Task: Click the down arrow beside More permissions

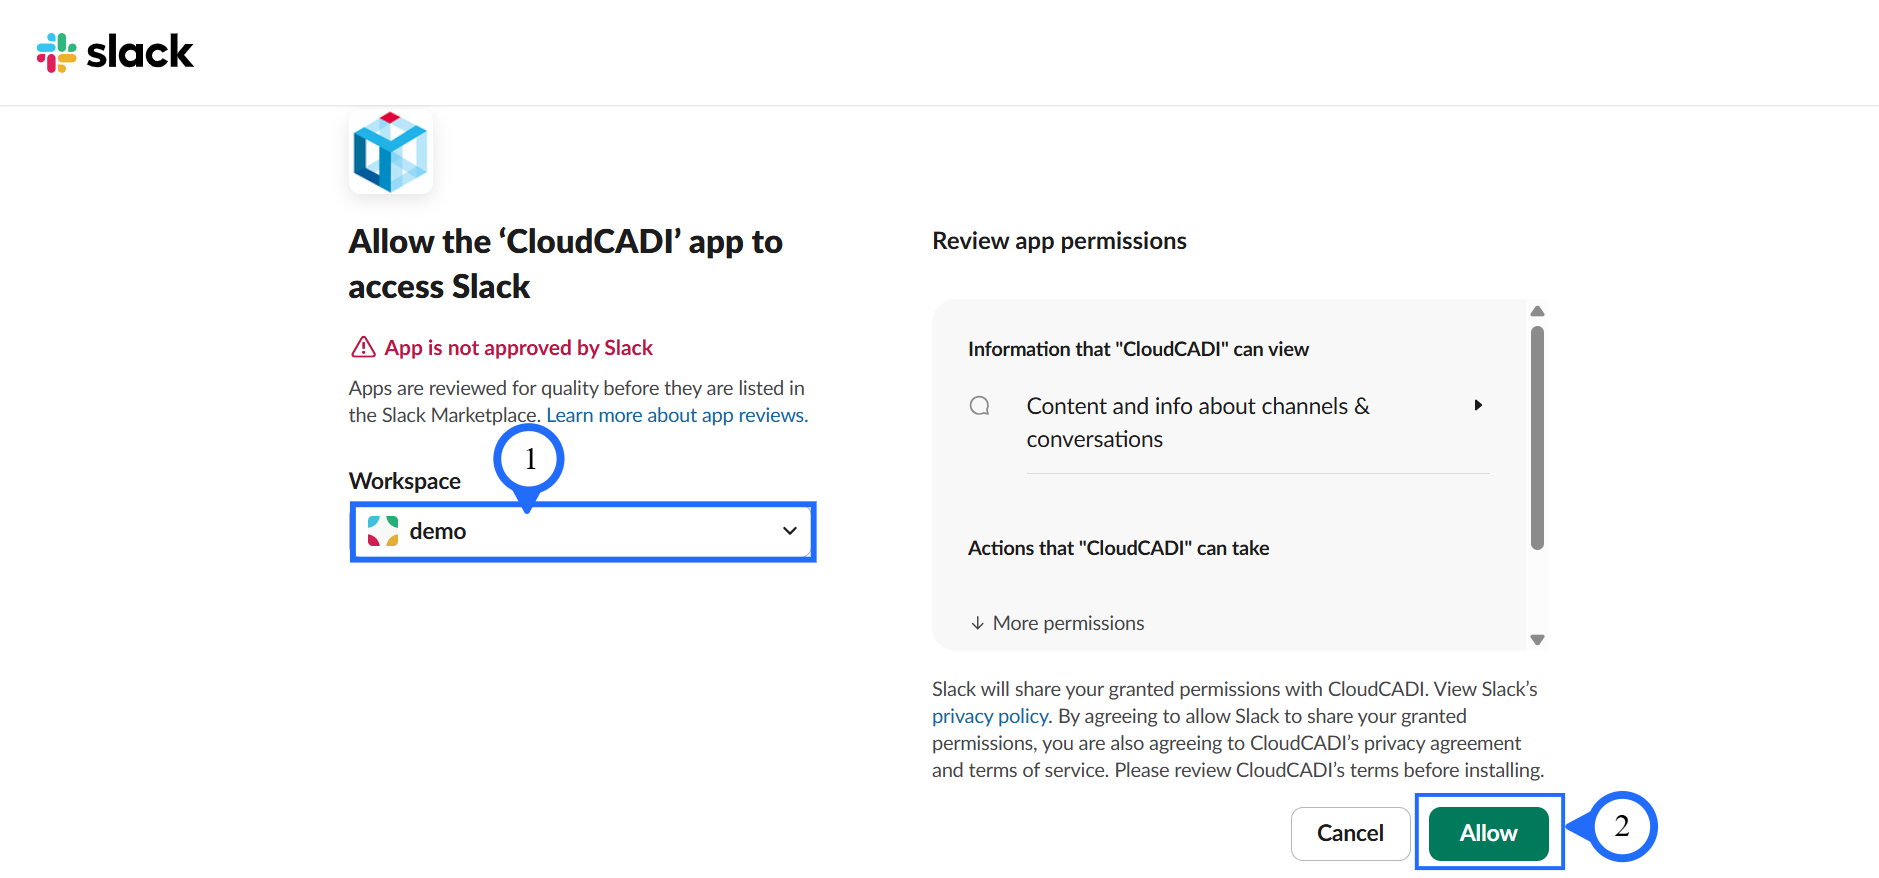Action: click(977, 623)
